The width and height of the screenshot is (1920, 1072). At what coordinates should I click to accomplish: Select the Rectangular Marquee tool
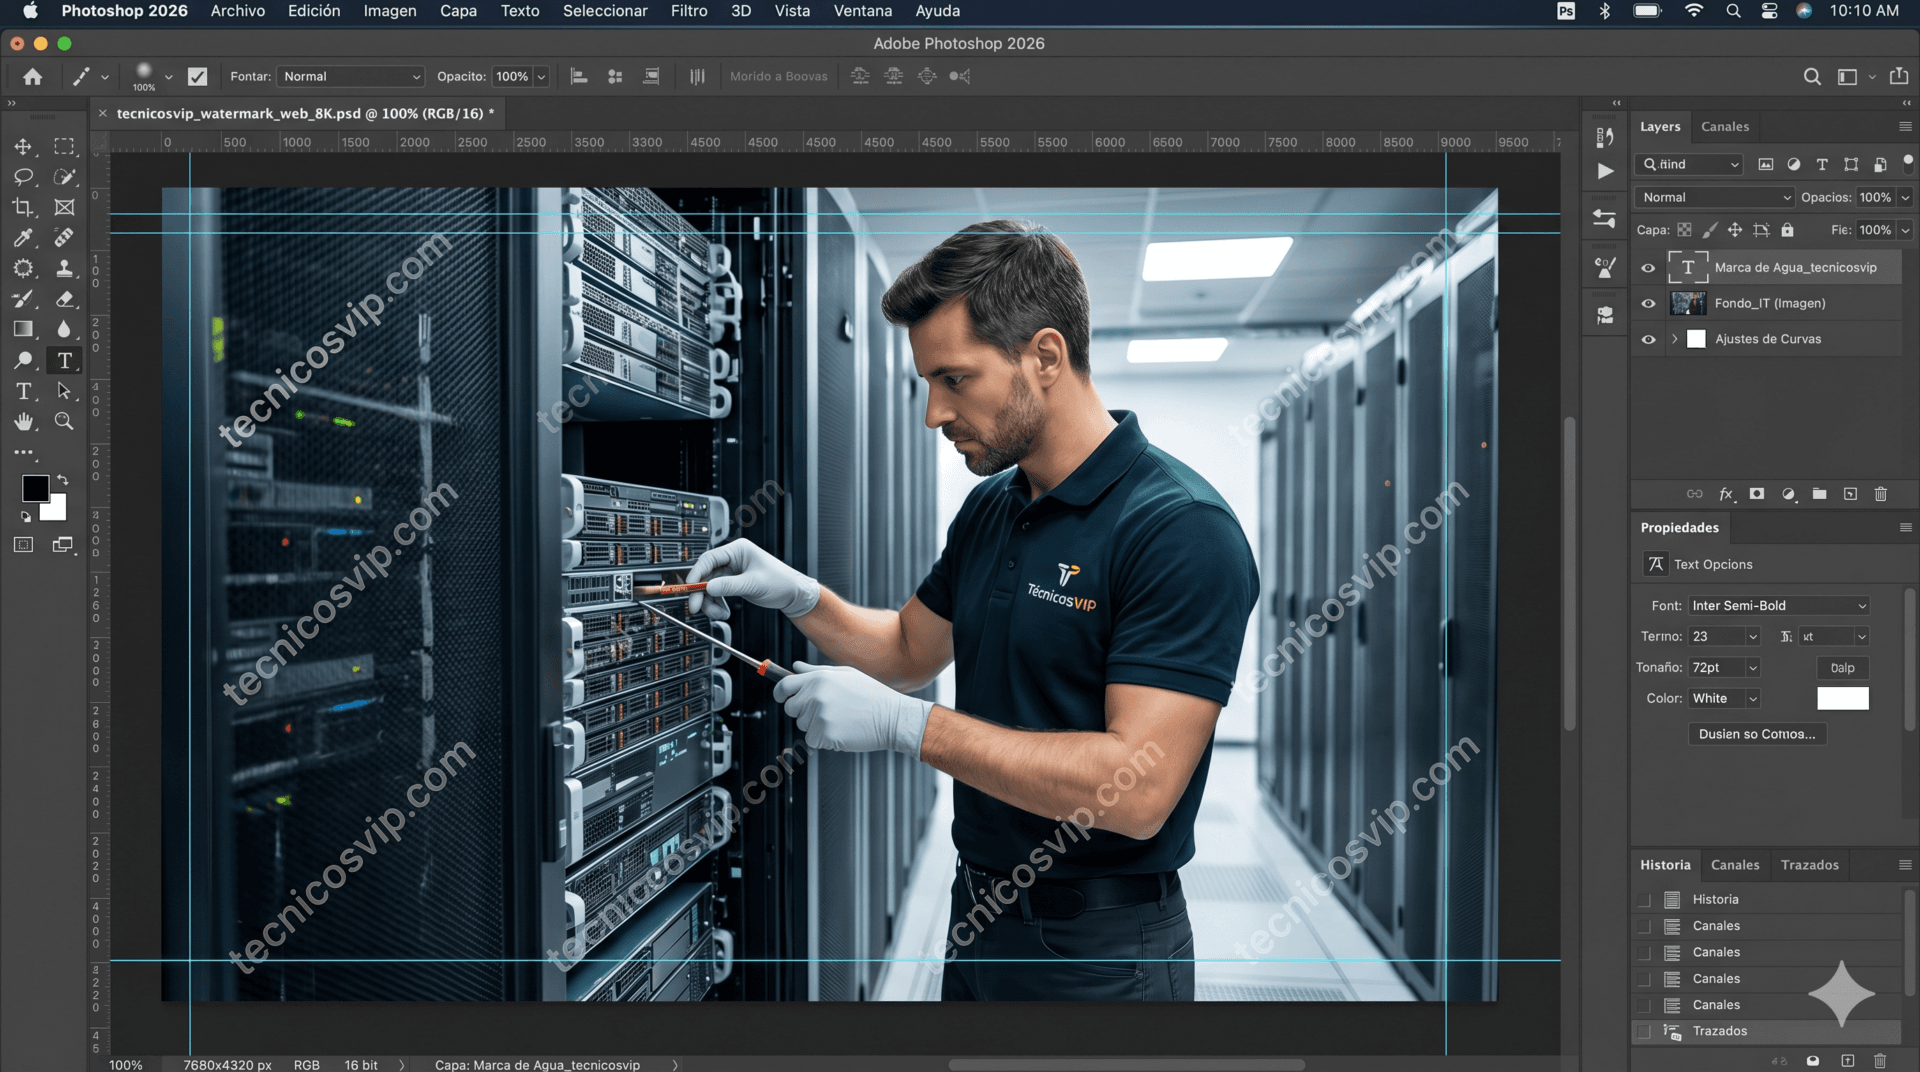pyautogui.click(x=64, y=147)
